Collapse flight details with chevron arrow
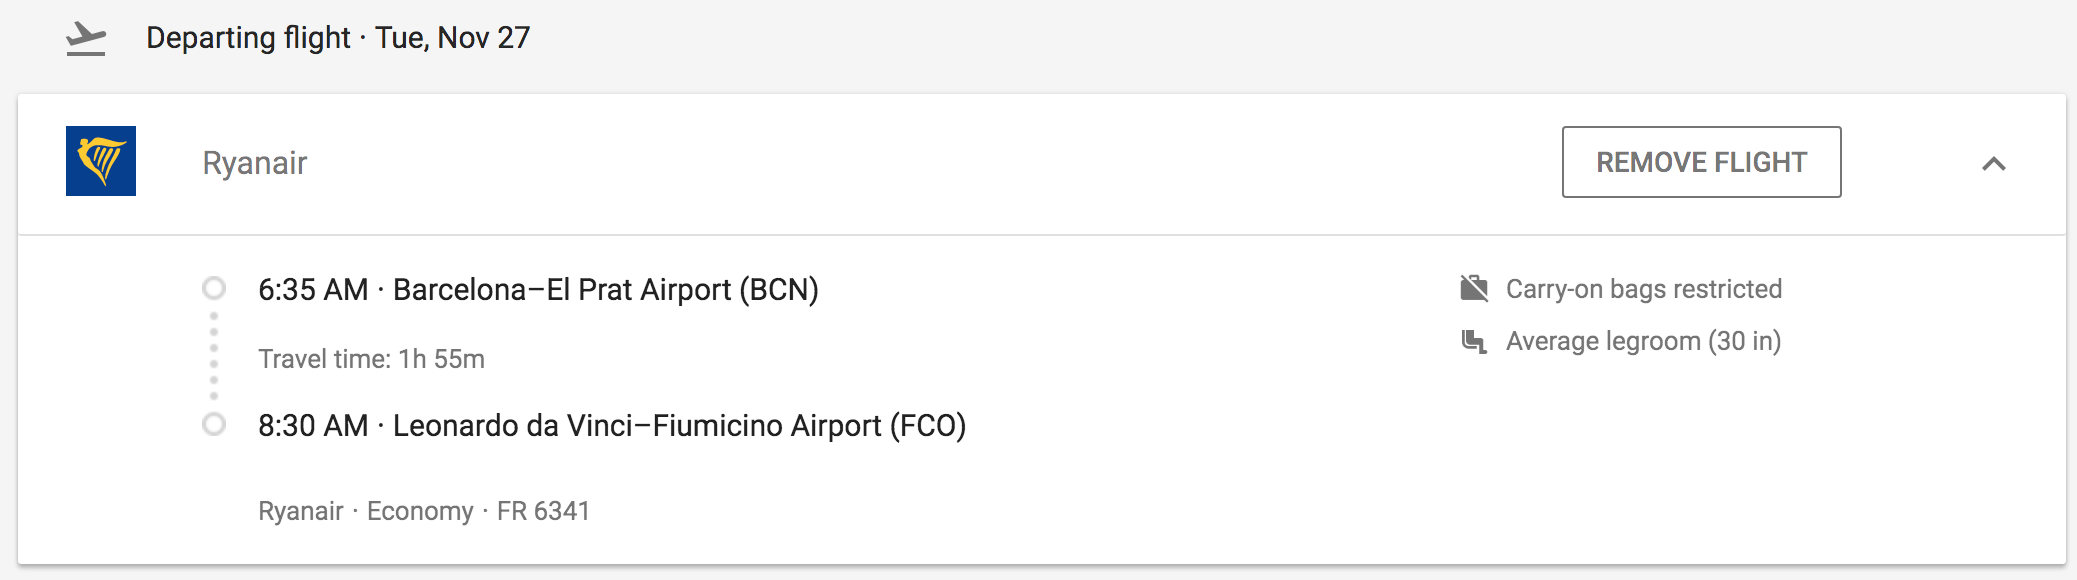The width and height of the screenshot is (2077, 580). pyautogui.click(x=1993, y=163)
